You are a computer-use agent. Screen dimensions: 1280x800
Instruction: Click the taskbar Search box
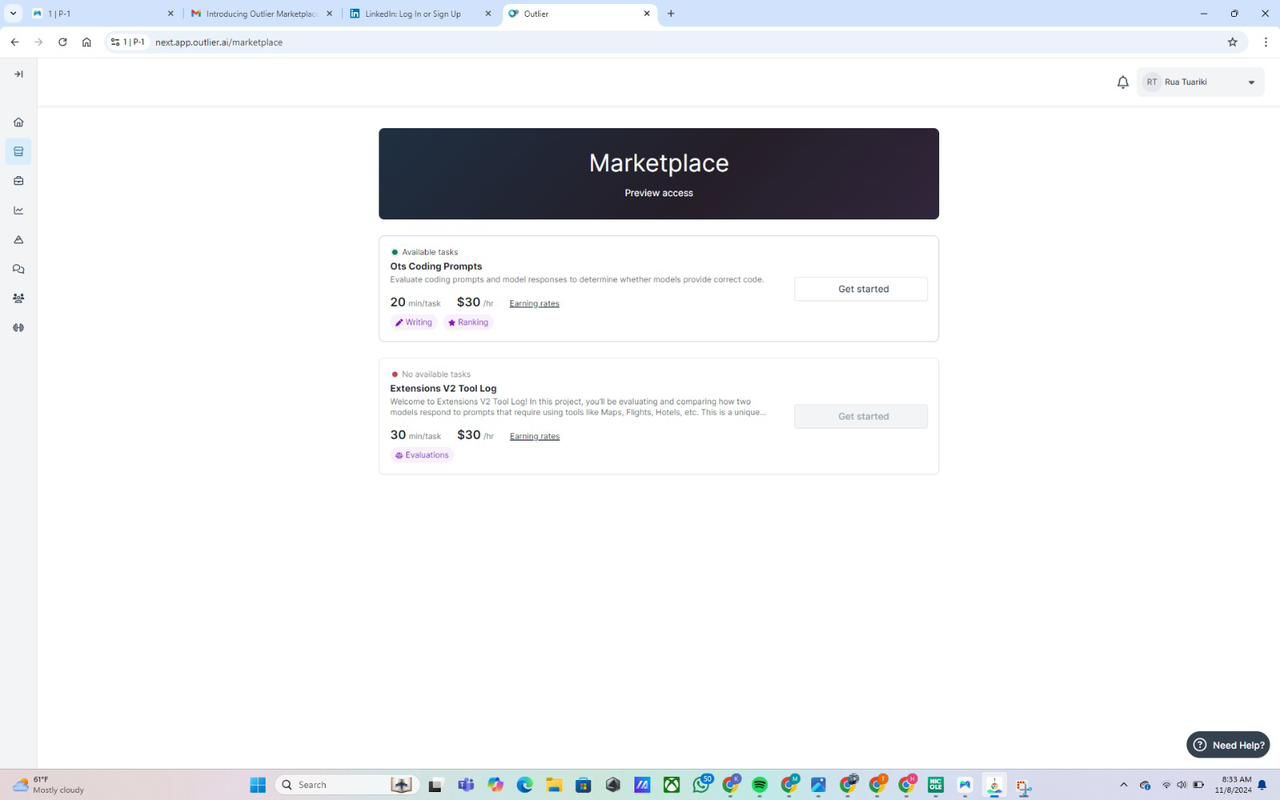[x=345, y=785]
